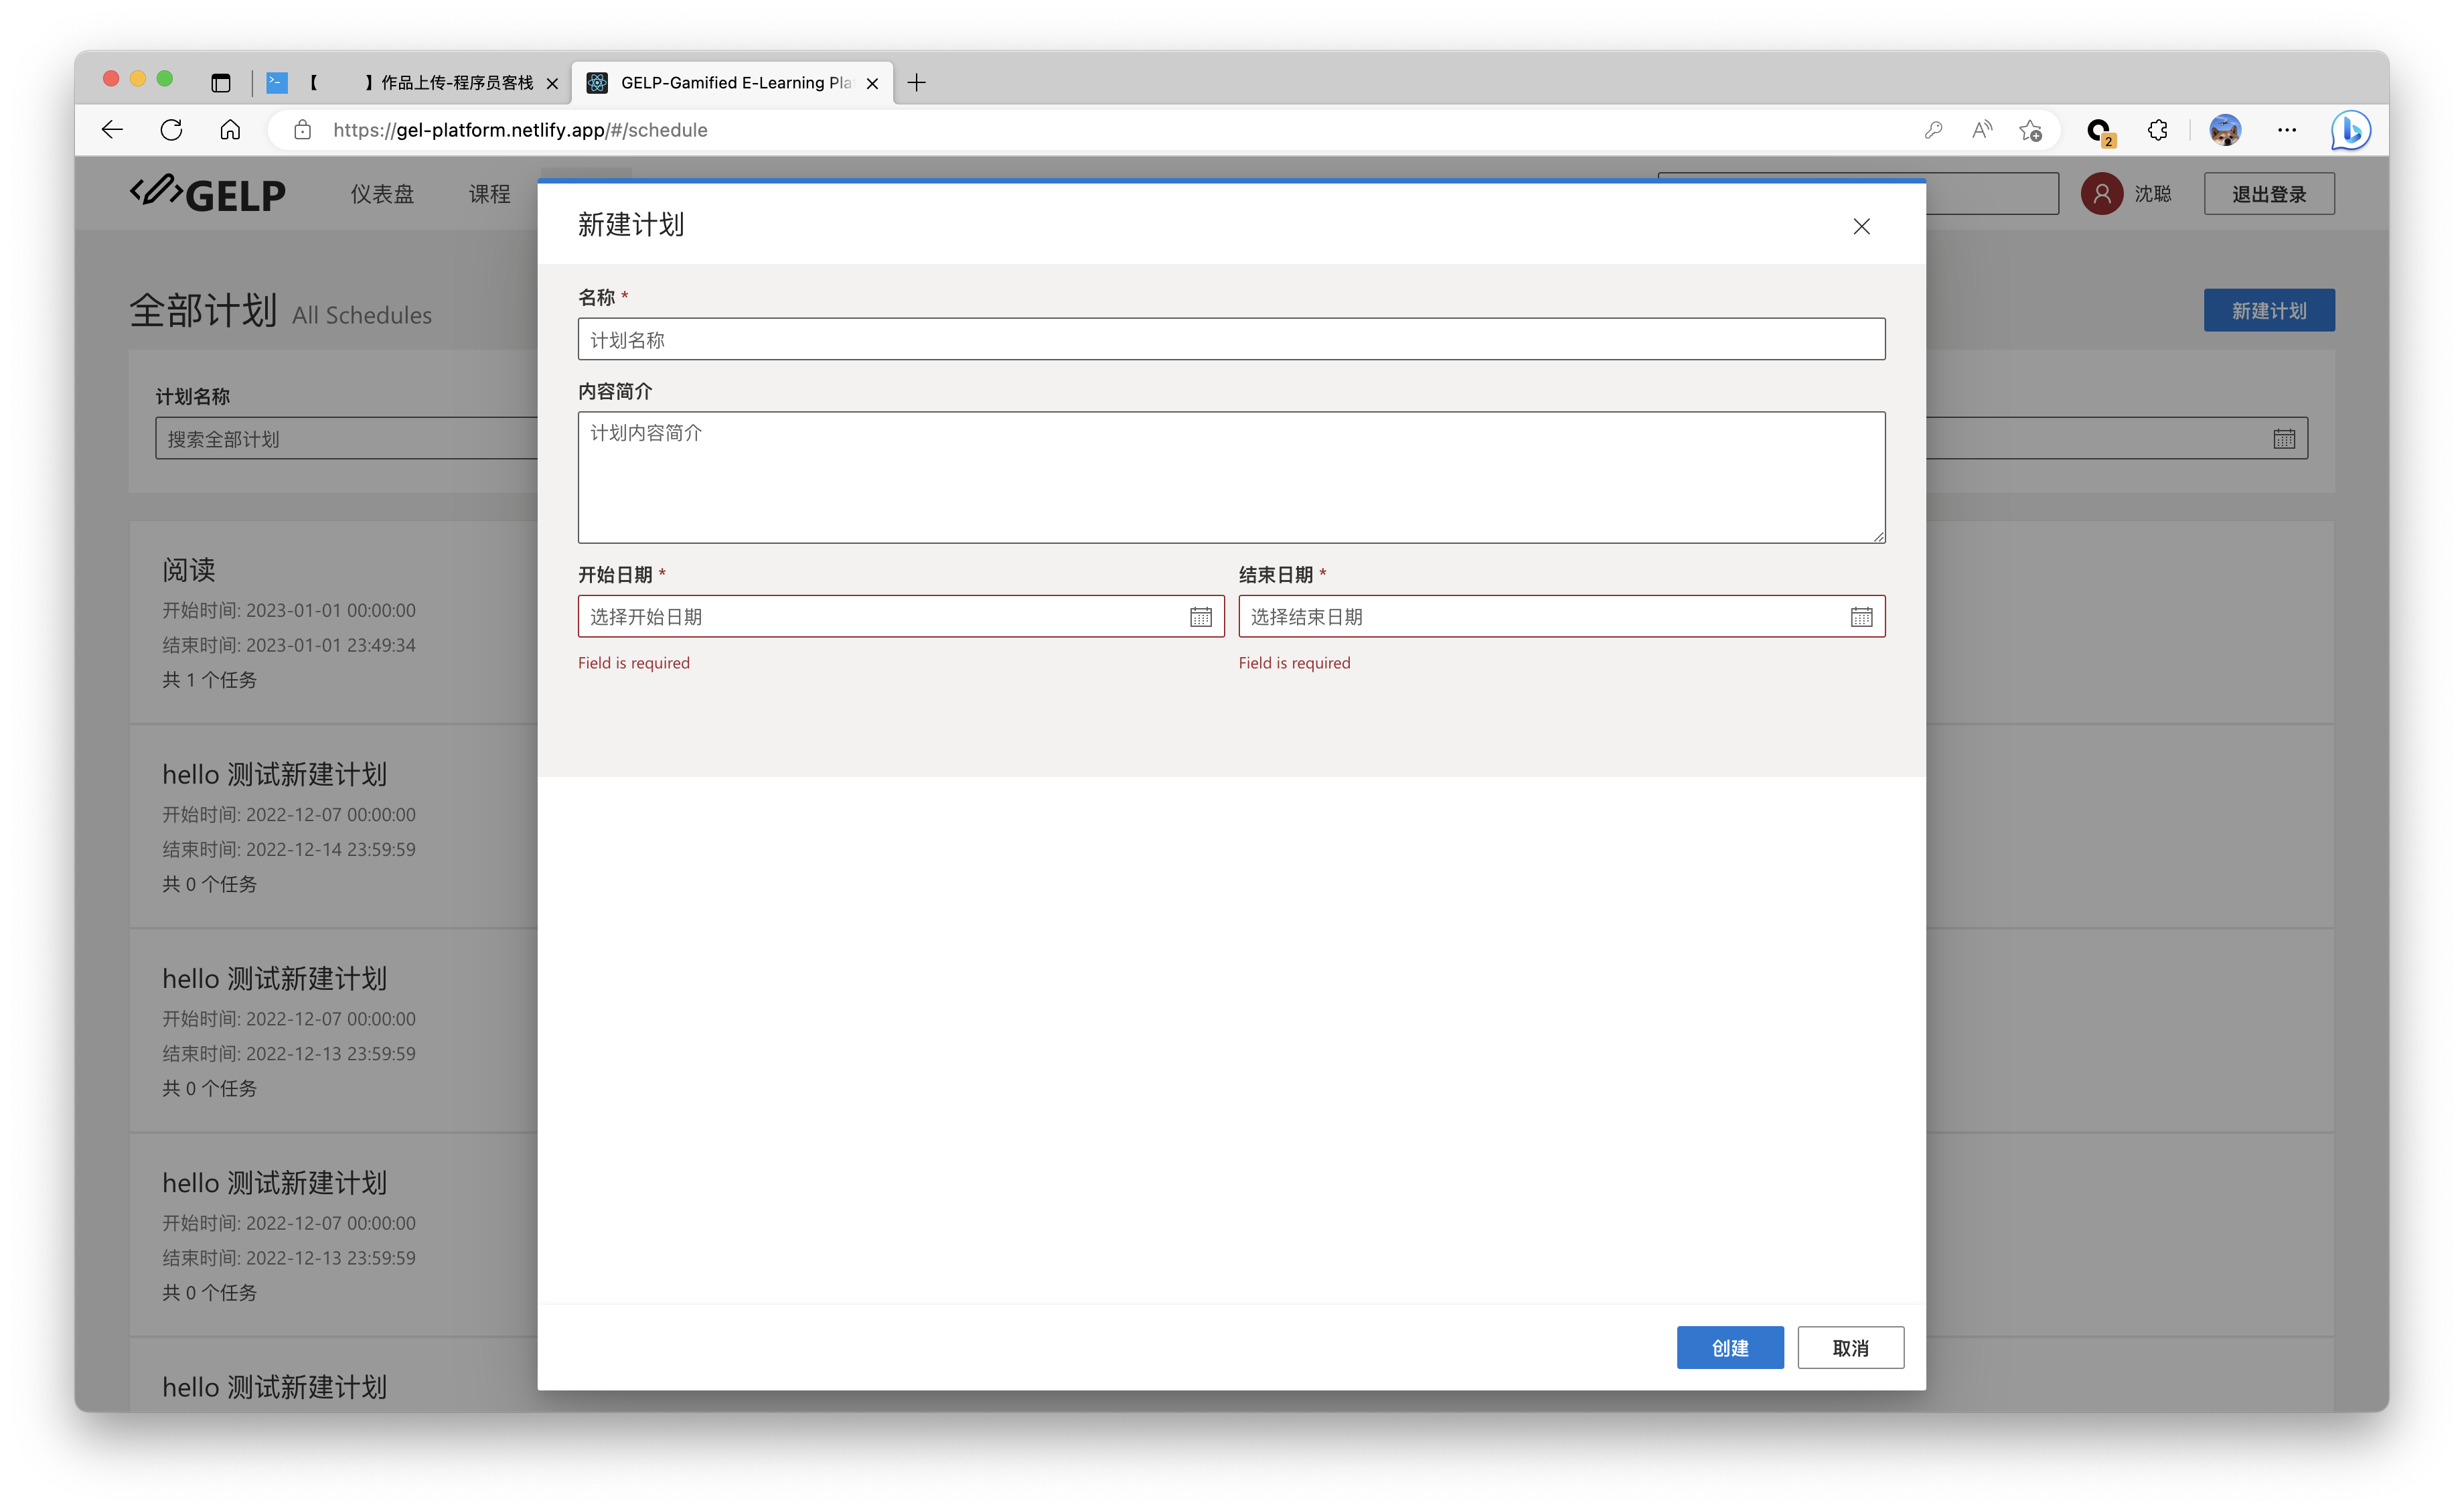2464x1511 pixels.
Task: Click the 选择结束日期 date field
Action: pos(1561,617)
